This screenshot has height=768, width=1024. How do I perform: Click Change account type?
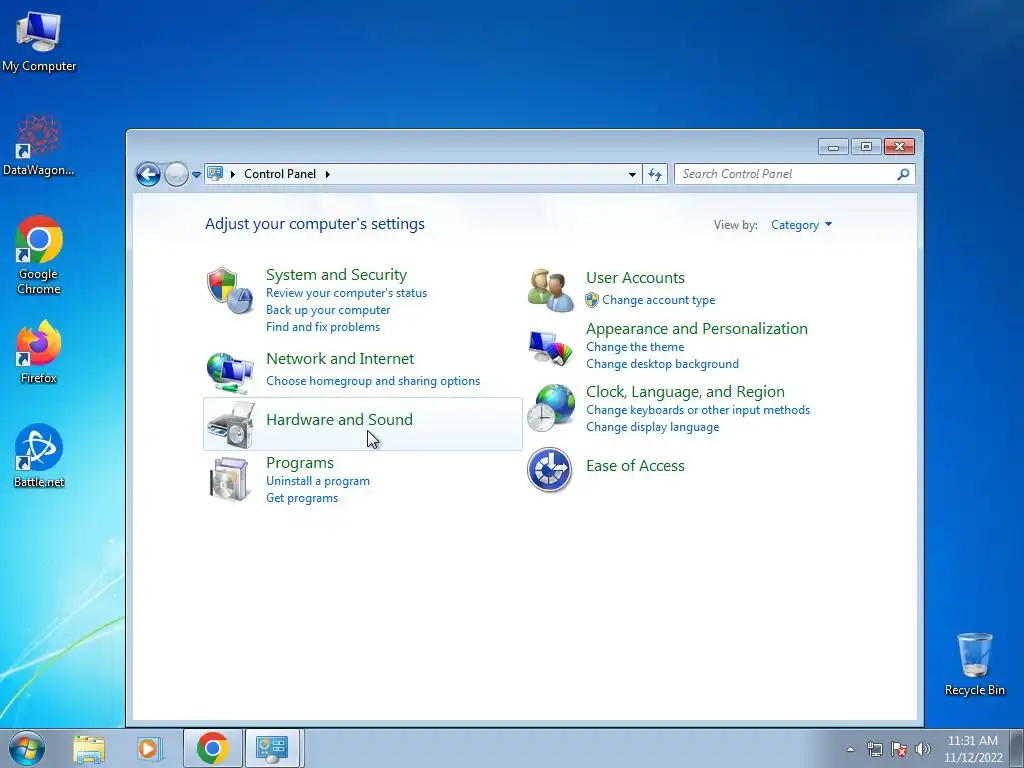658,300
